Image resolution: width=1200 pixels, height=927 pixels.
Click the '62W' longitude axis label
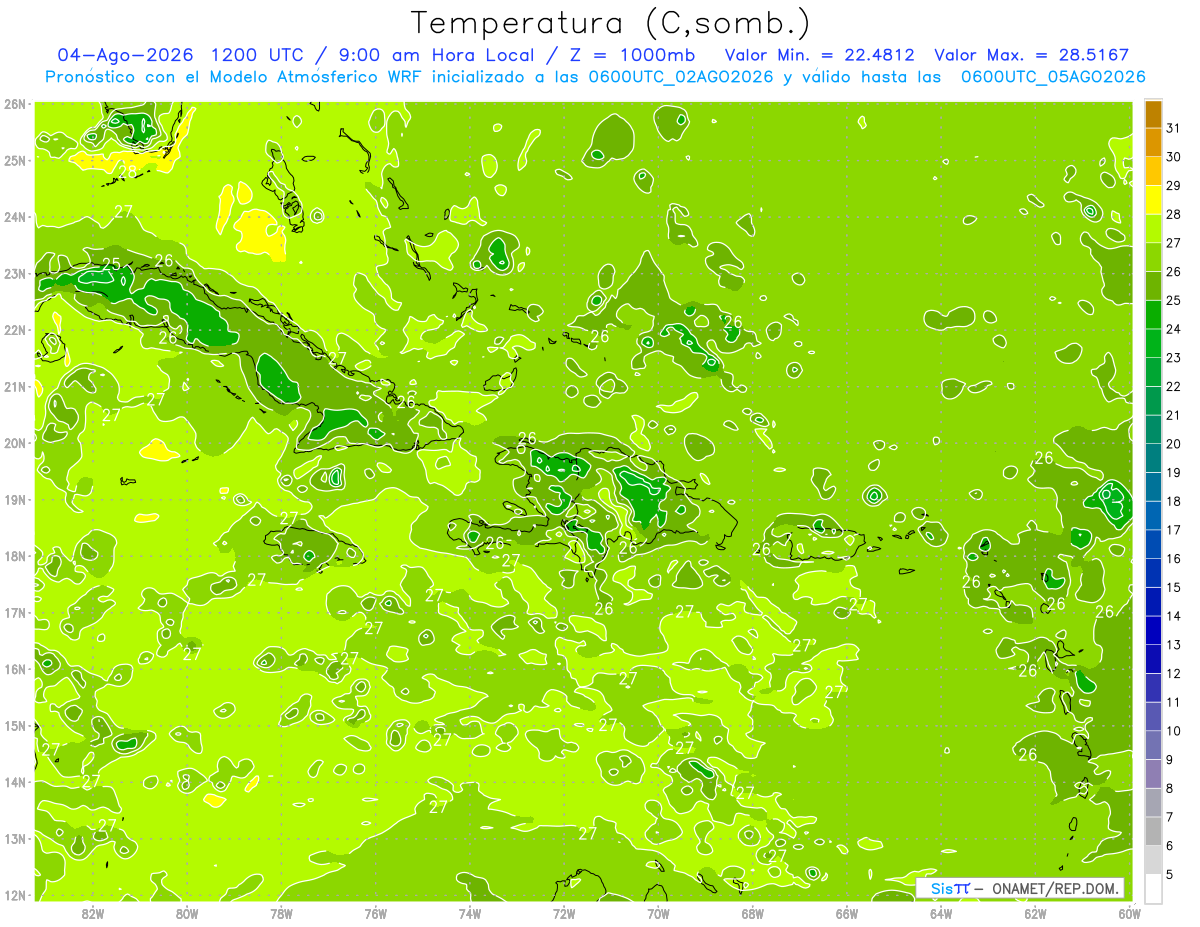(1035, 912)
